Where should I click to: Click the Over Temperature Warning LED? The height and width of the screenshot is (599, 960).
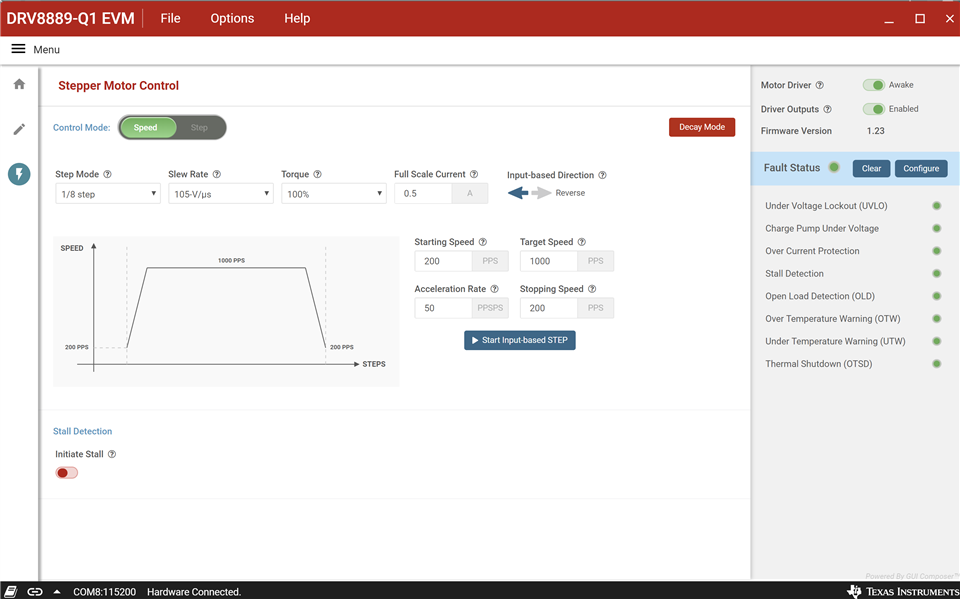[x=936, y=318]
